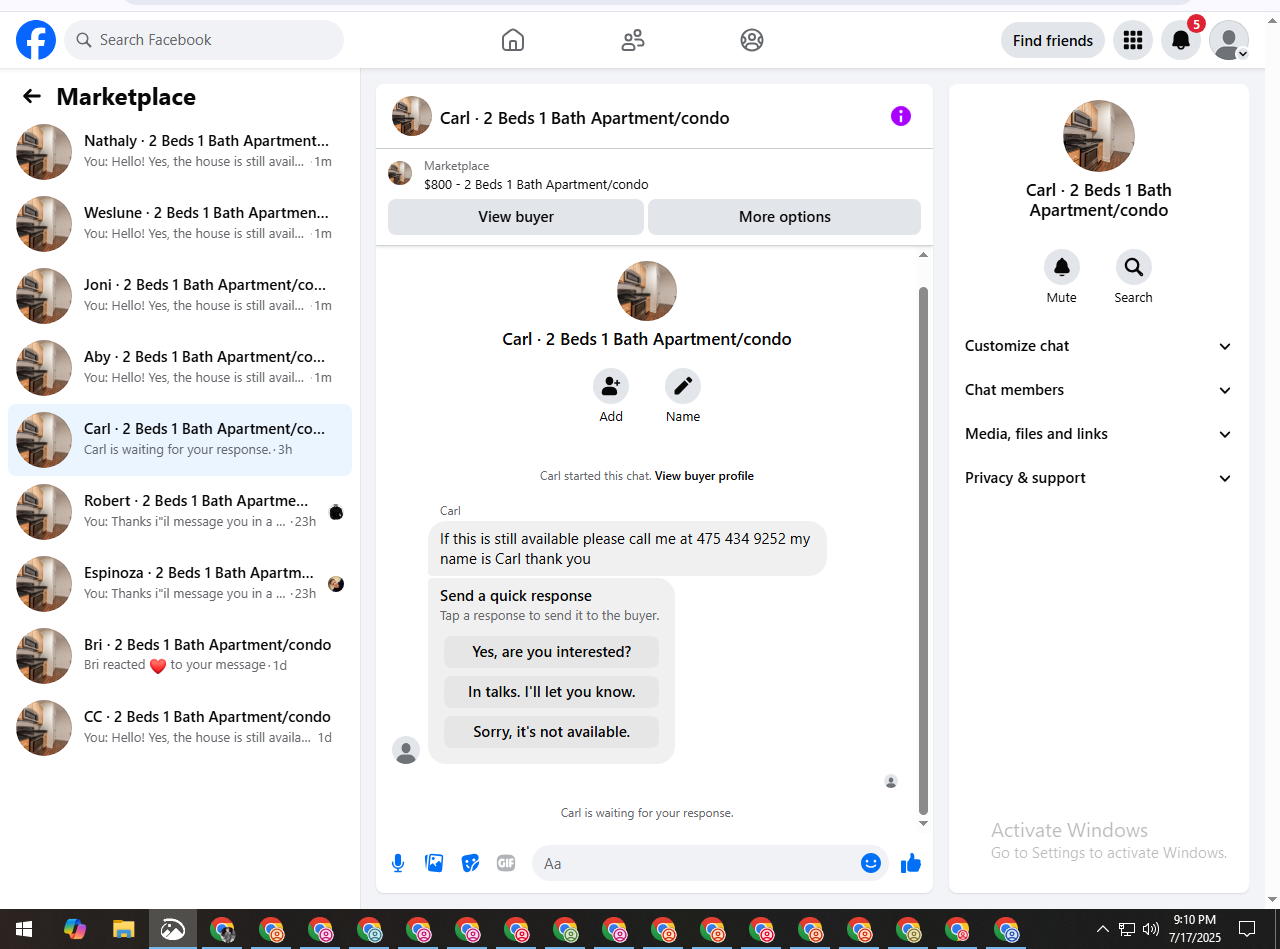Screen dimensions: 1280x949
Task: Send quick reply 'Sorry, it's not available.'
Action: (x=552, y=732)
